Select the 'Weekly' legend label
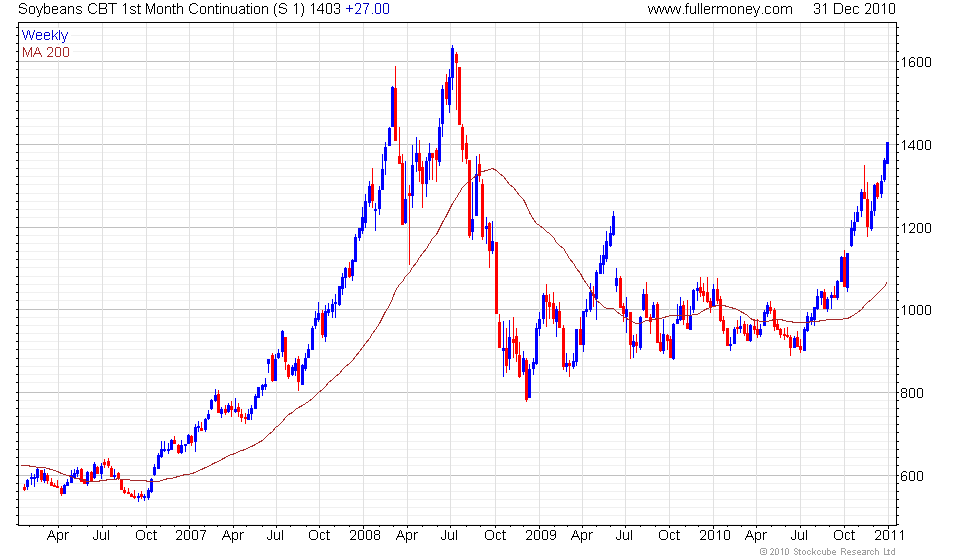The height and width of the screenshot is (560, 980). [x=45, y=36]
